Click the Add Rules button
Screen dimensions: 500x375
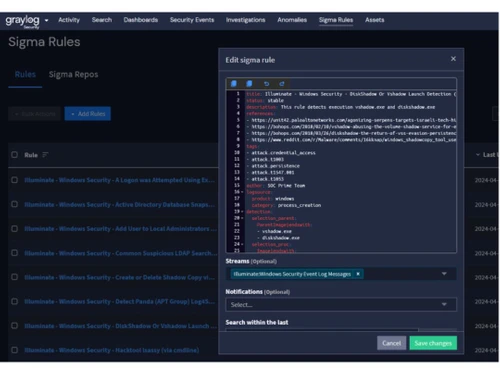coord(88,114)
